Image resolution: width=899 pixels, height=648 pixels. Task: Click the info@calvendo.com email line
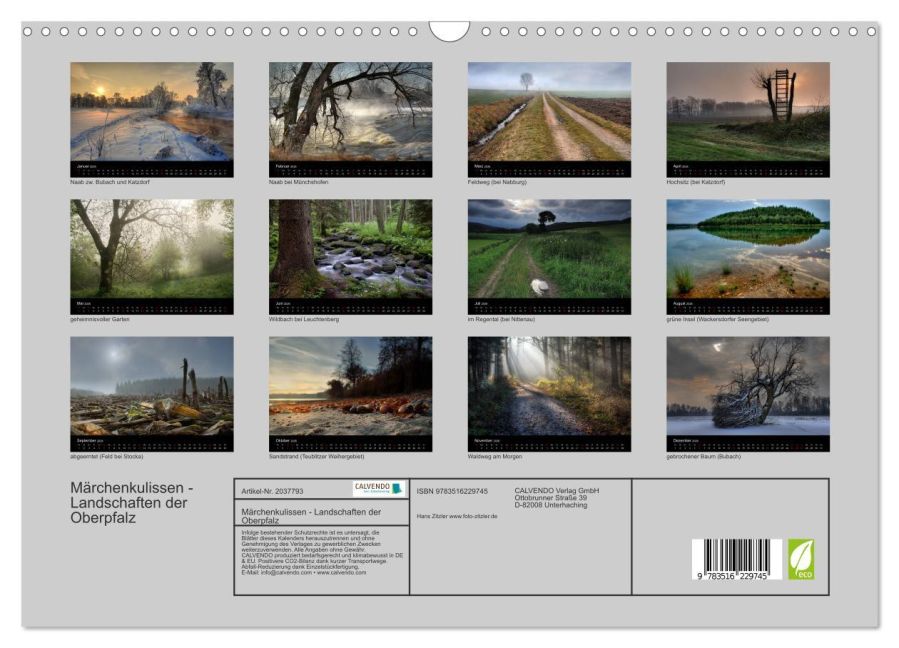pyautogui.click(x=303, y=572)
